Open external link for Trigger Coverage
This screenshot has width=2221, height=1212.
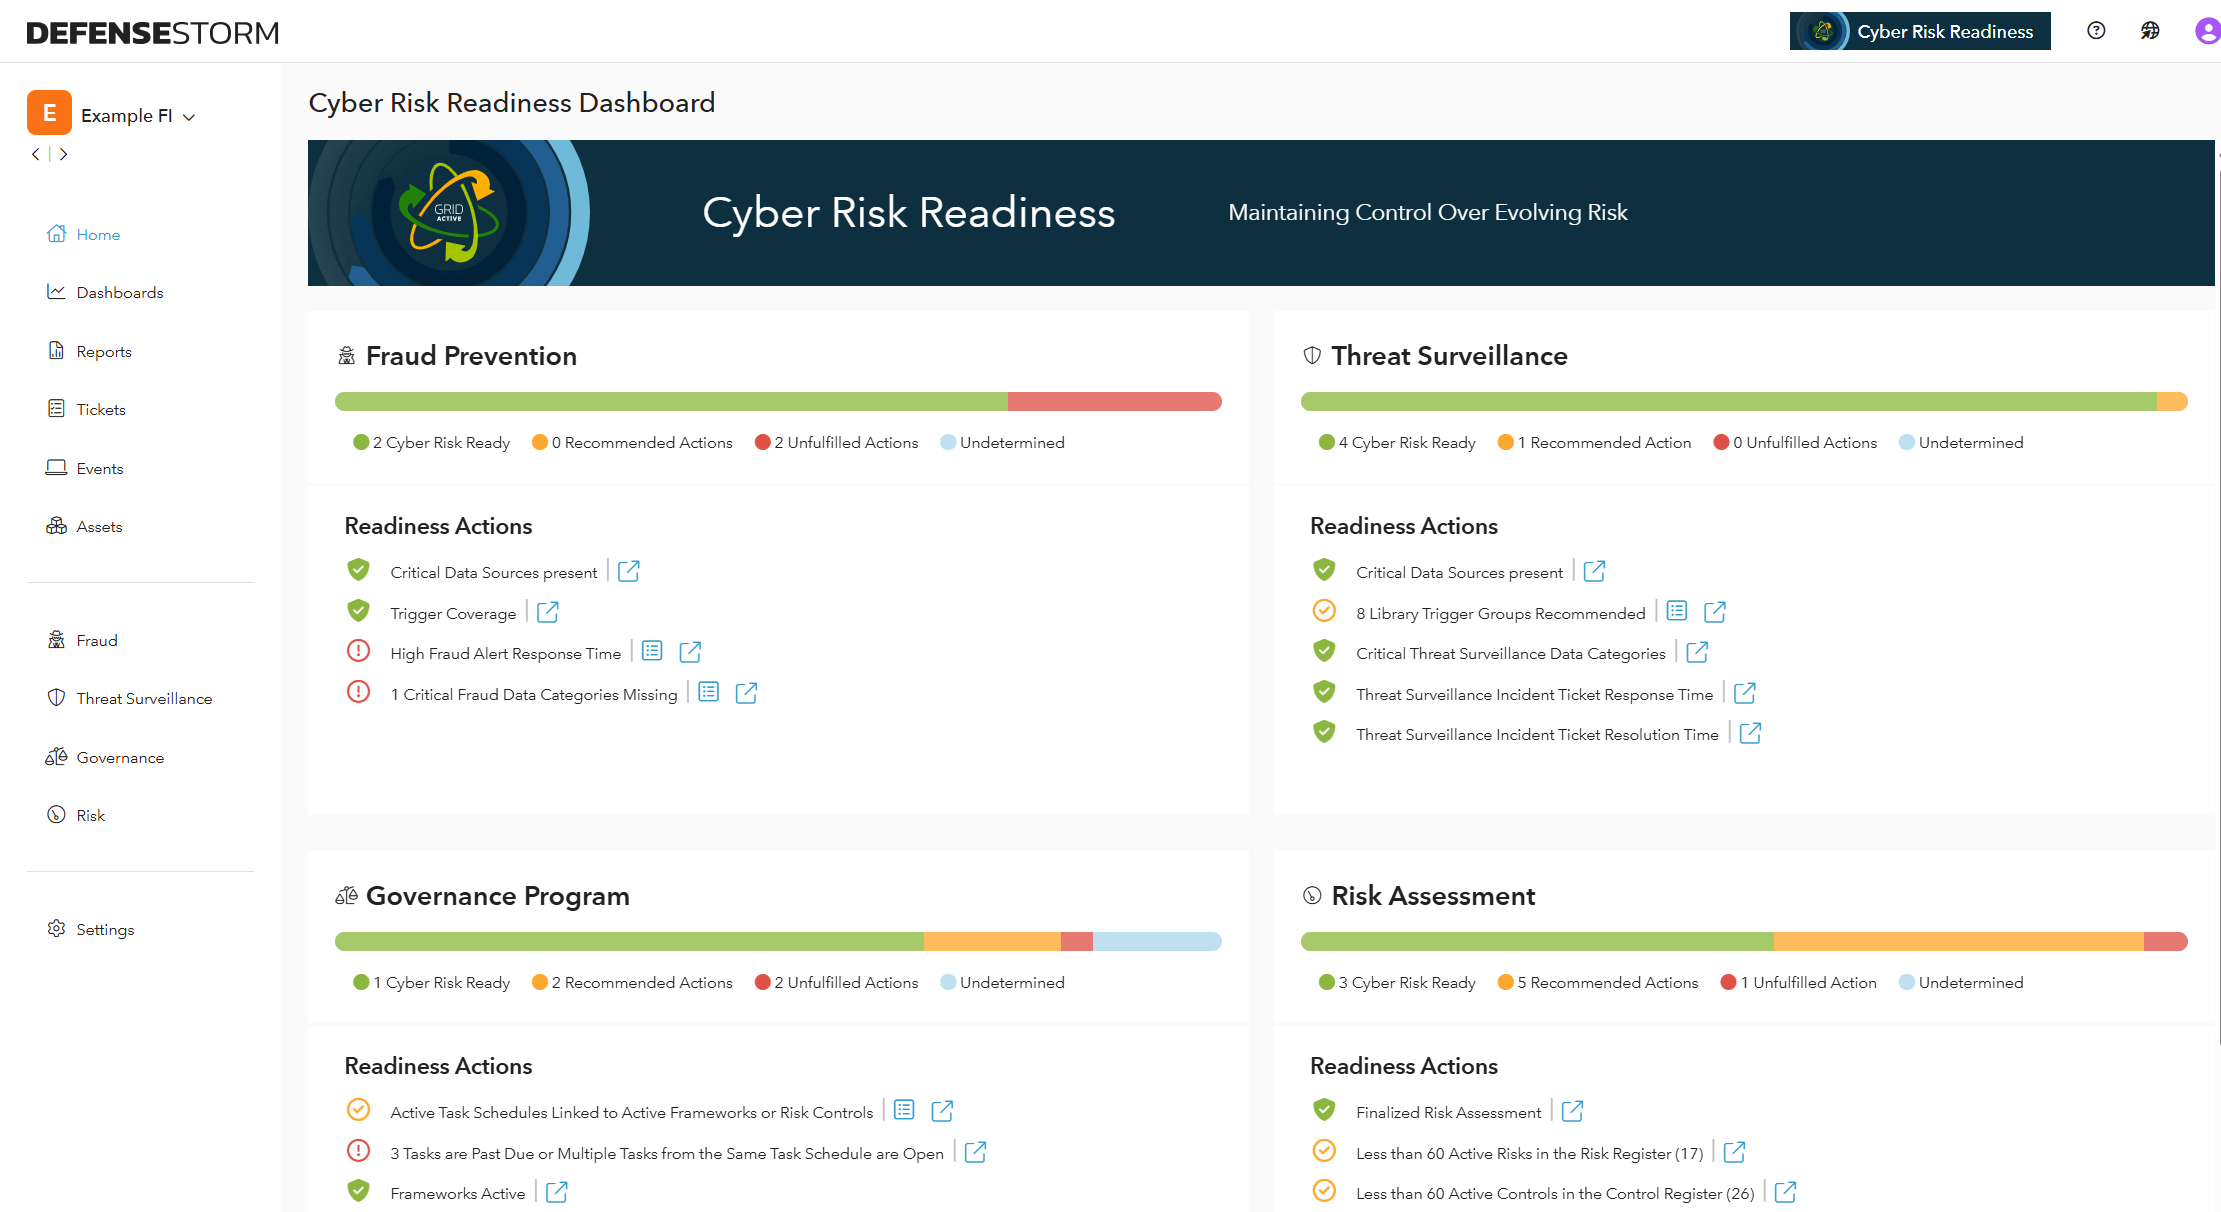tap(548, 612)
